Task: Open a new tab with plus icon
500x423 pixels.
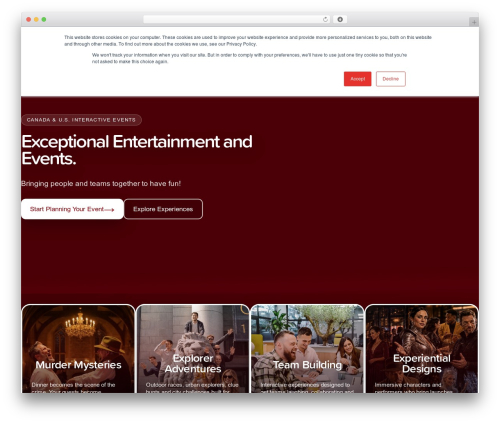Action: coord(474,22)
